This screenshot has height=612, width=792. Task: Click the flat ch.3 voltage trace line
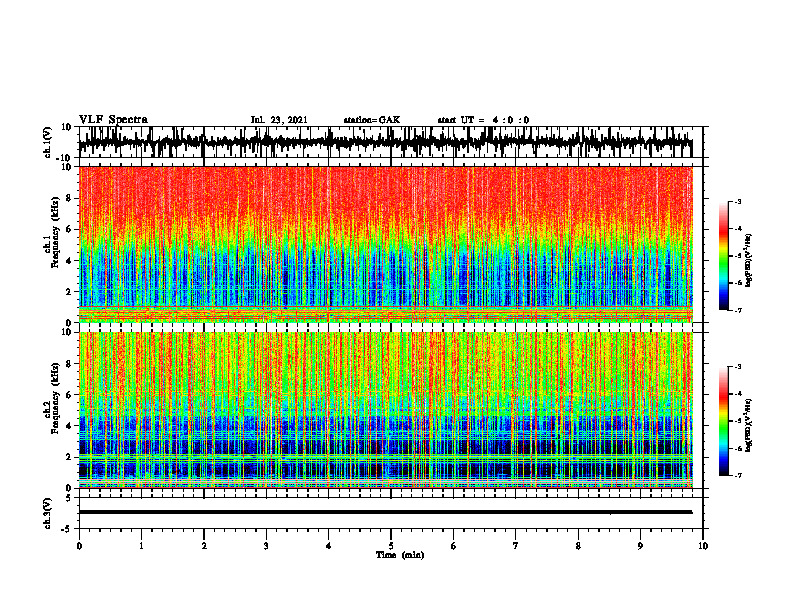(x=385, y=512)
